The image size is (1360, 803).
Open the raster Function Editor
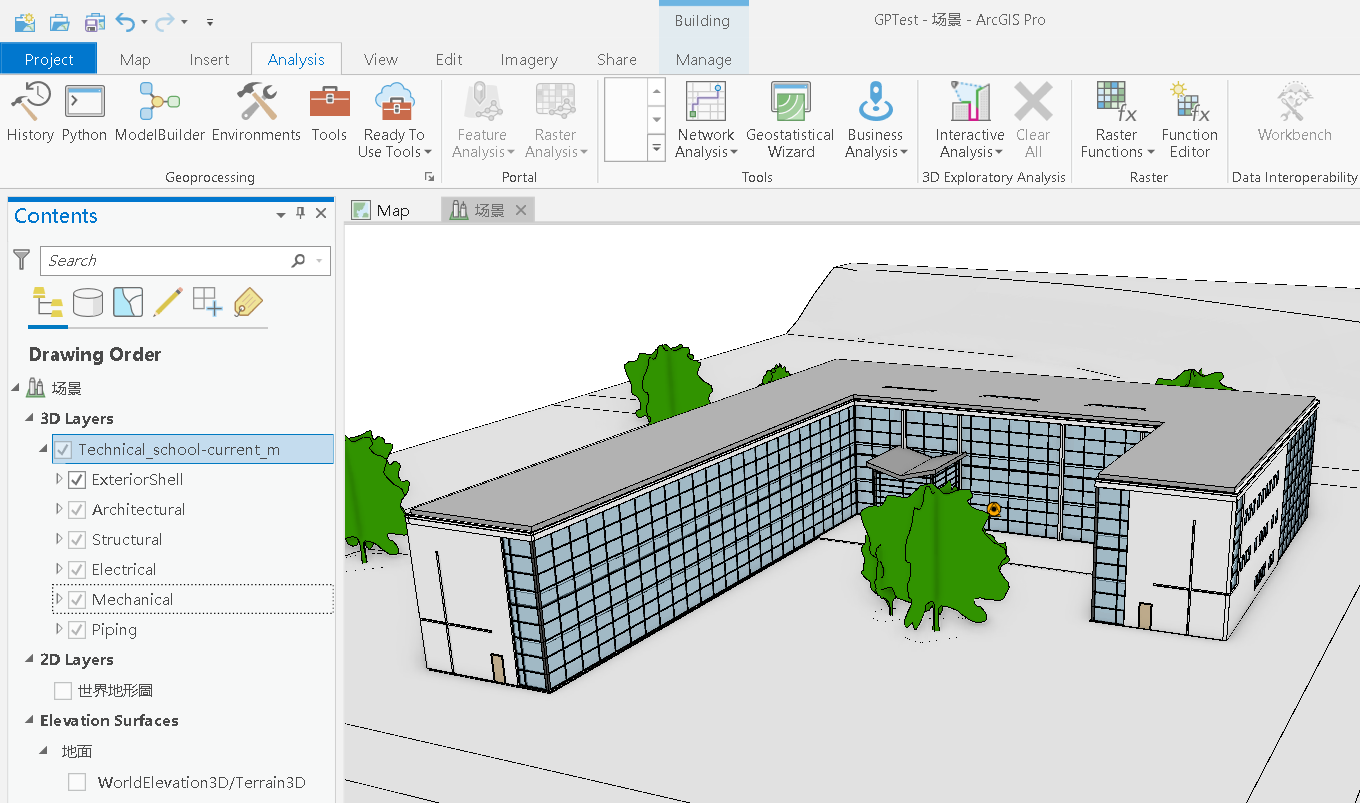(1189, 118)
